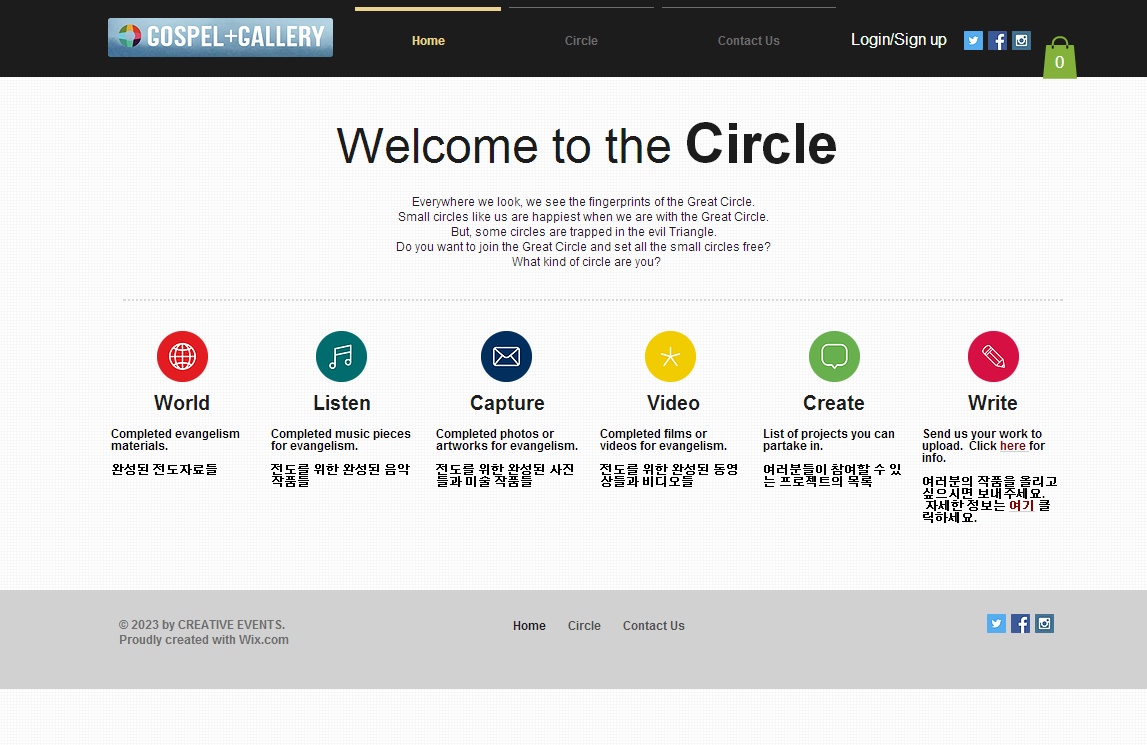Follow the 'here' link under Write
This screenshot has height=745, width=1147.
(1012, 446)
